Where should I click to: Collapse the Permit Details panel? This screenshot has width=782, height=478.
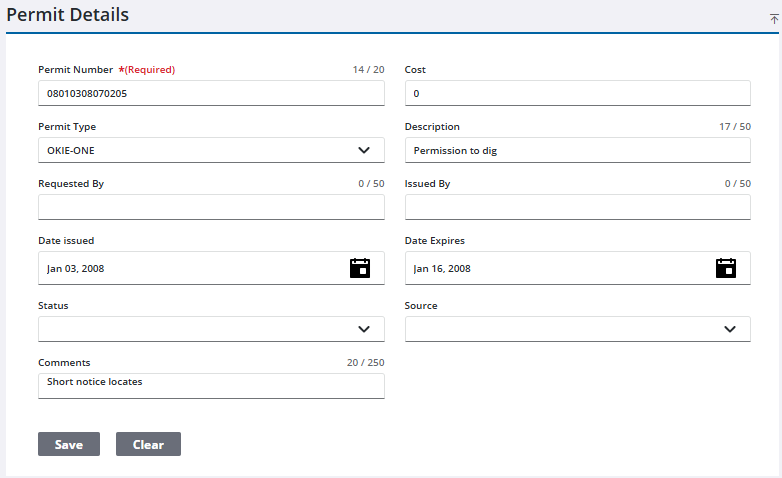point(773,18)
